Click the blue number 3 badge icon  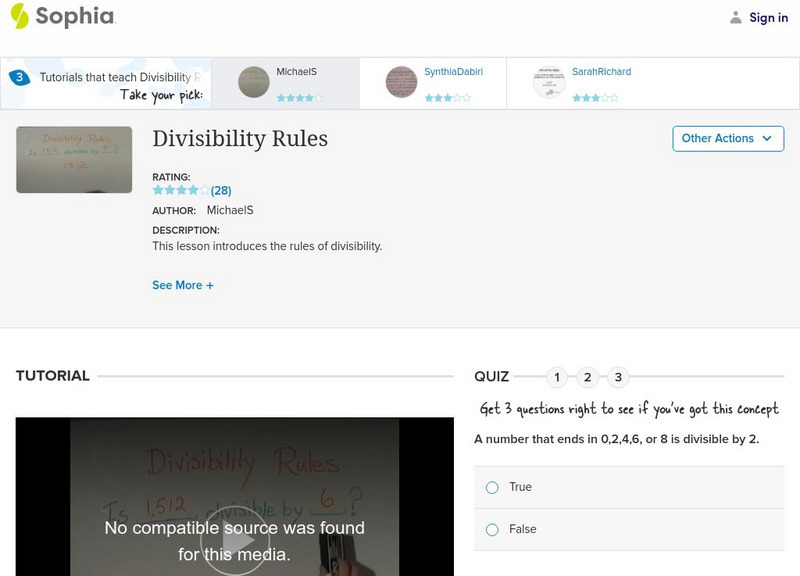19,78
